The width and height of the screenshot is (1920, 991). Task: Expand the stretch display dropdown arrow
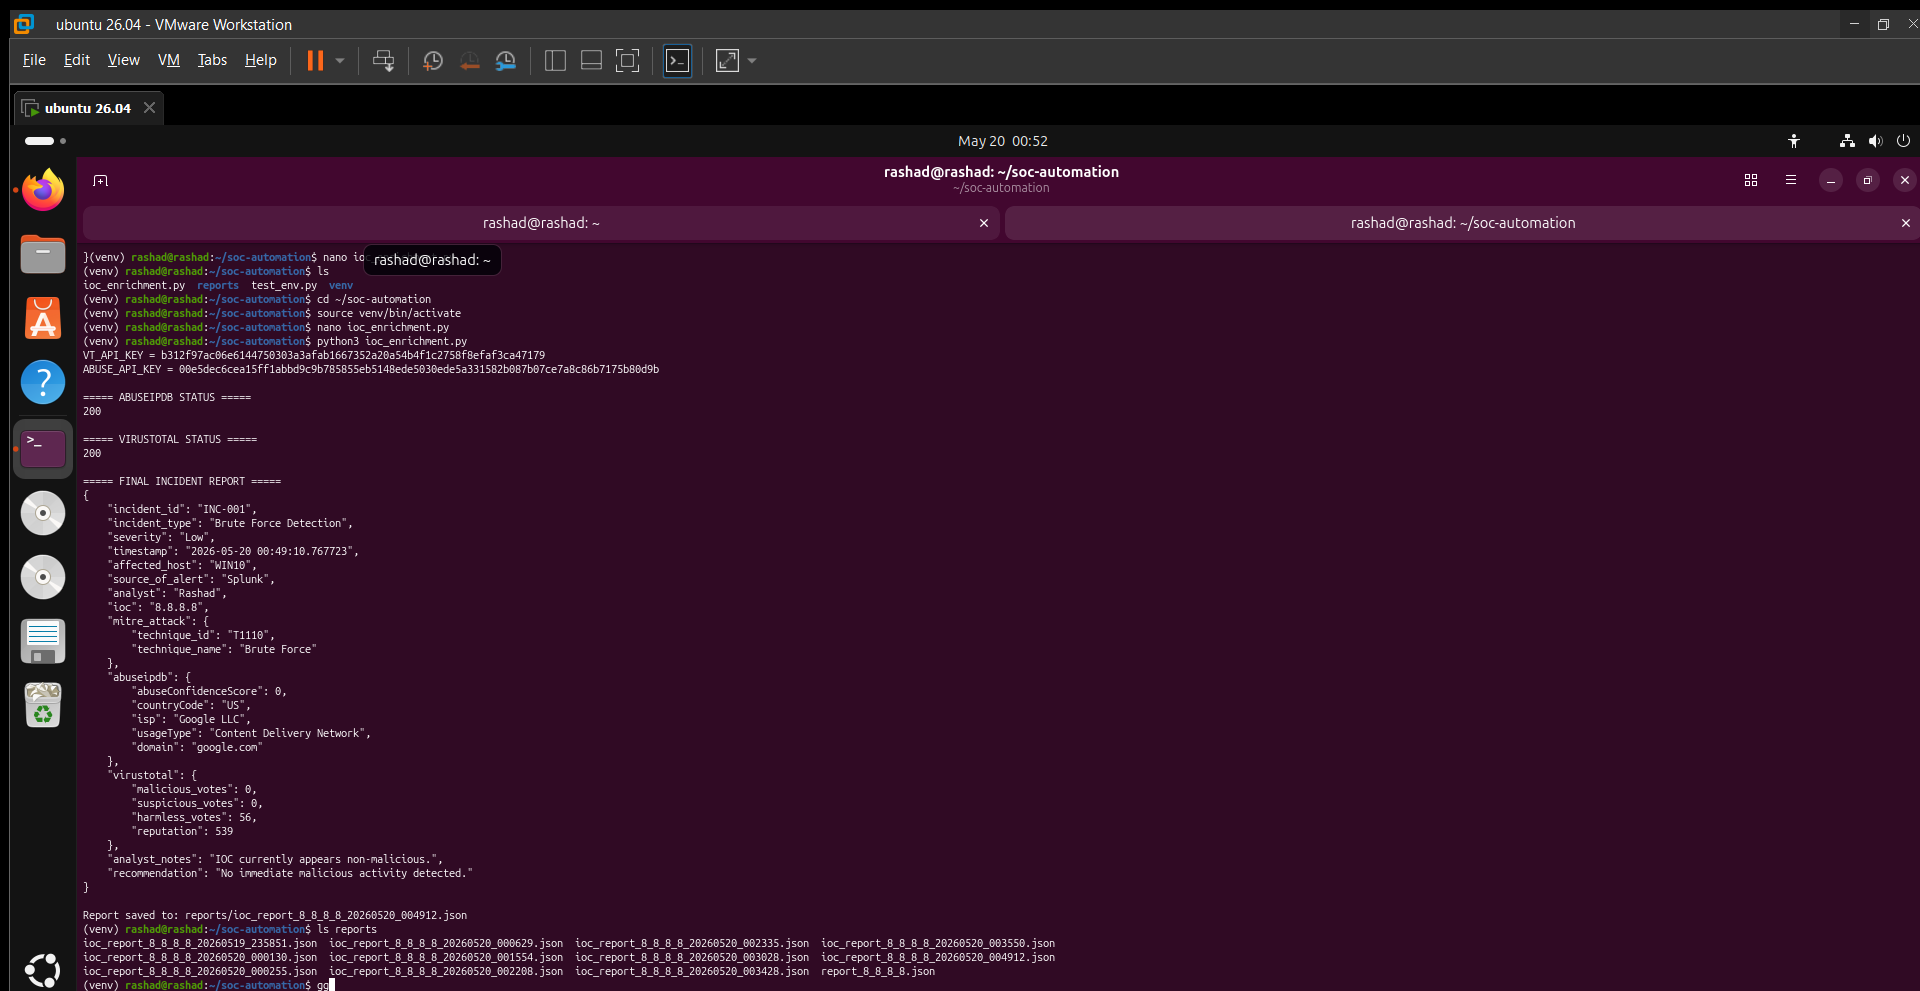click(752, 61)
